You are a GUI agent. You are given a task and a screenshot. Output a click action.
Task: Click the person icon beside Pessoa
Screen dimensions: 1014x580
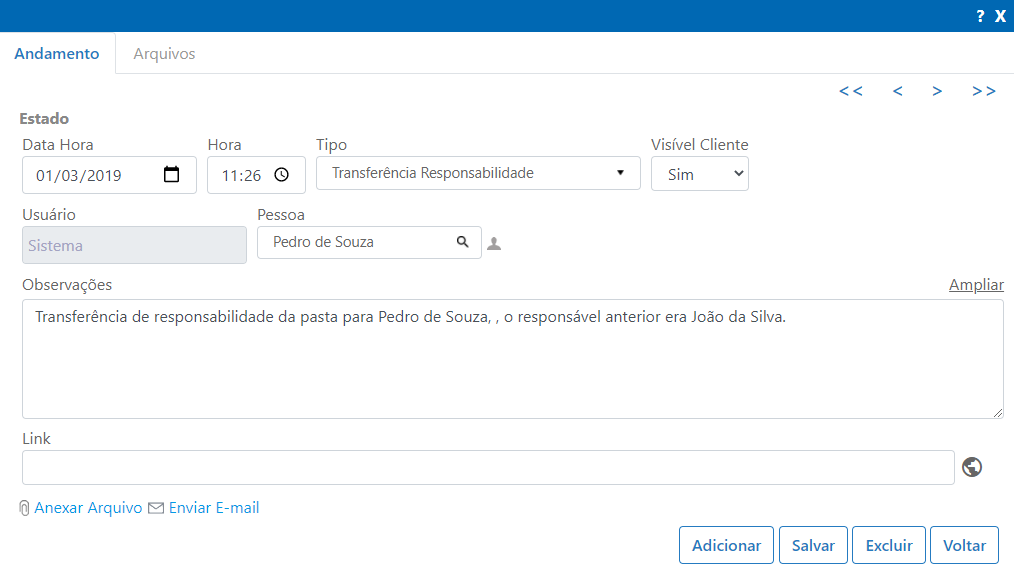(x=494, y=244)
